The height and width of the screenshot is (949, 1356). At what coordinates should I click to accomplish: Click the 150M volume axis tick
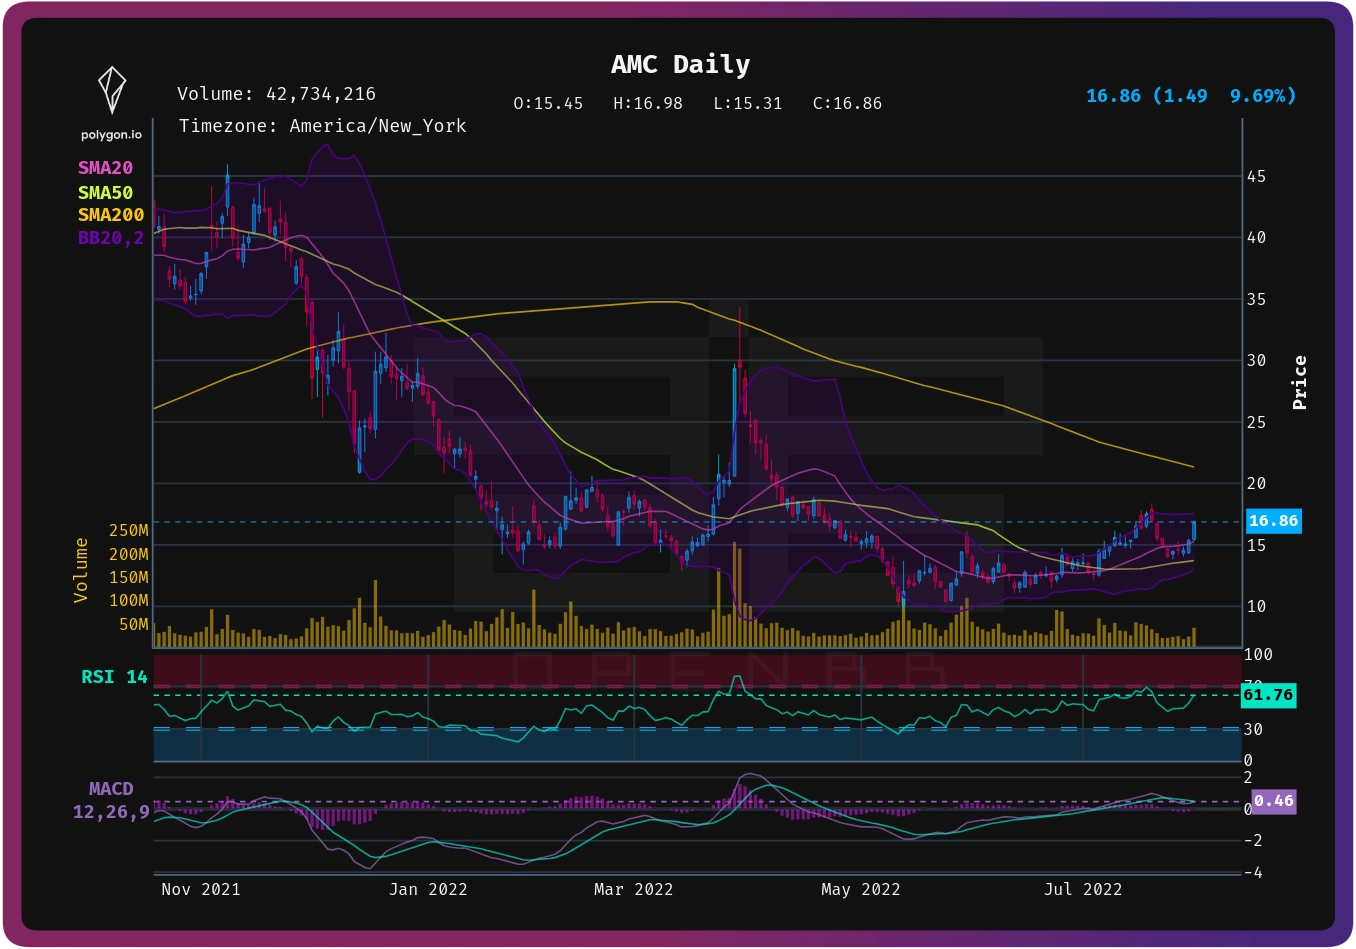(x=129, y=578)
